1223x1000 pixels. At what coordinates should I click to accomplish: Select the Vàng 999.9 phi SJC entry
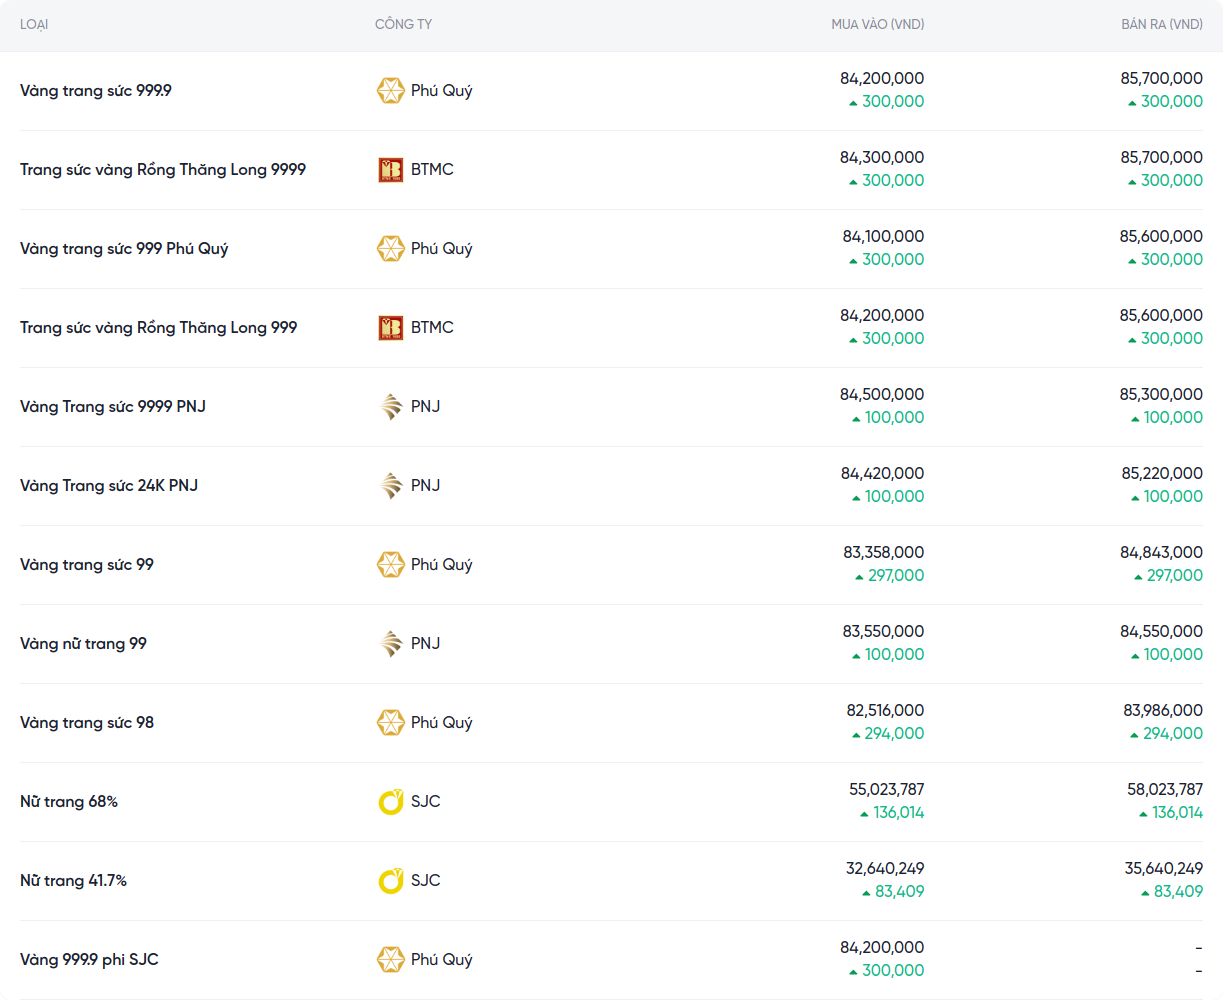89,960
